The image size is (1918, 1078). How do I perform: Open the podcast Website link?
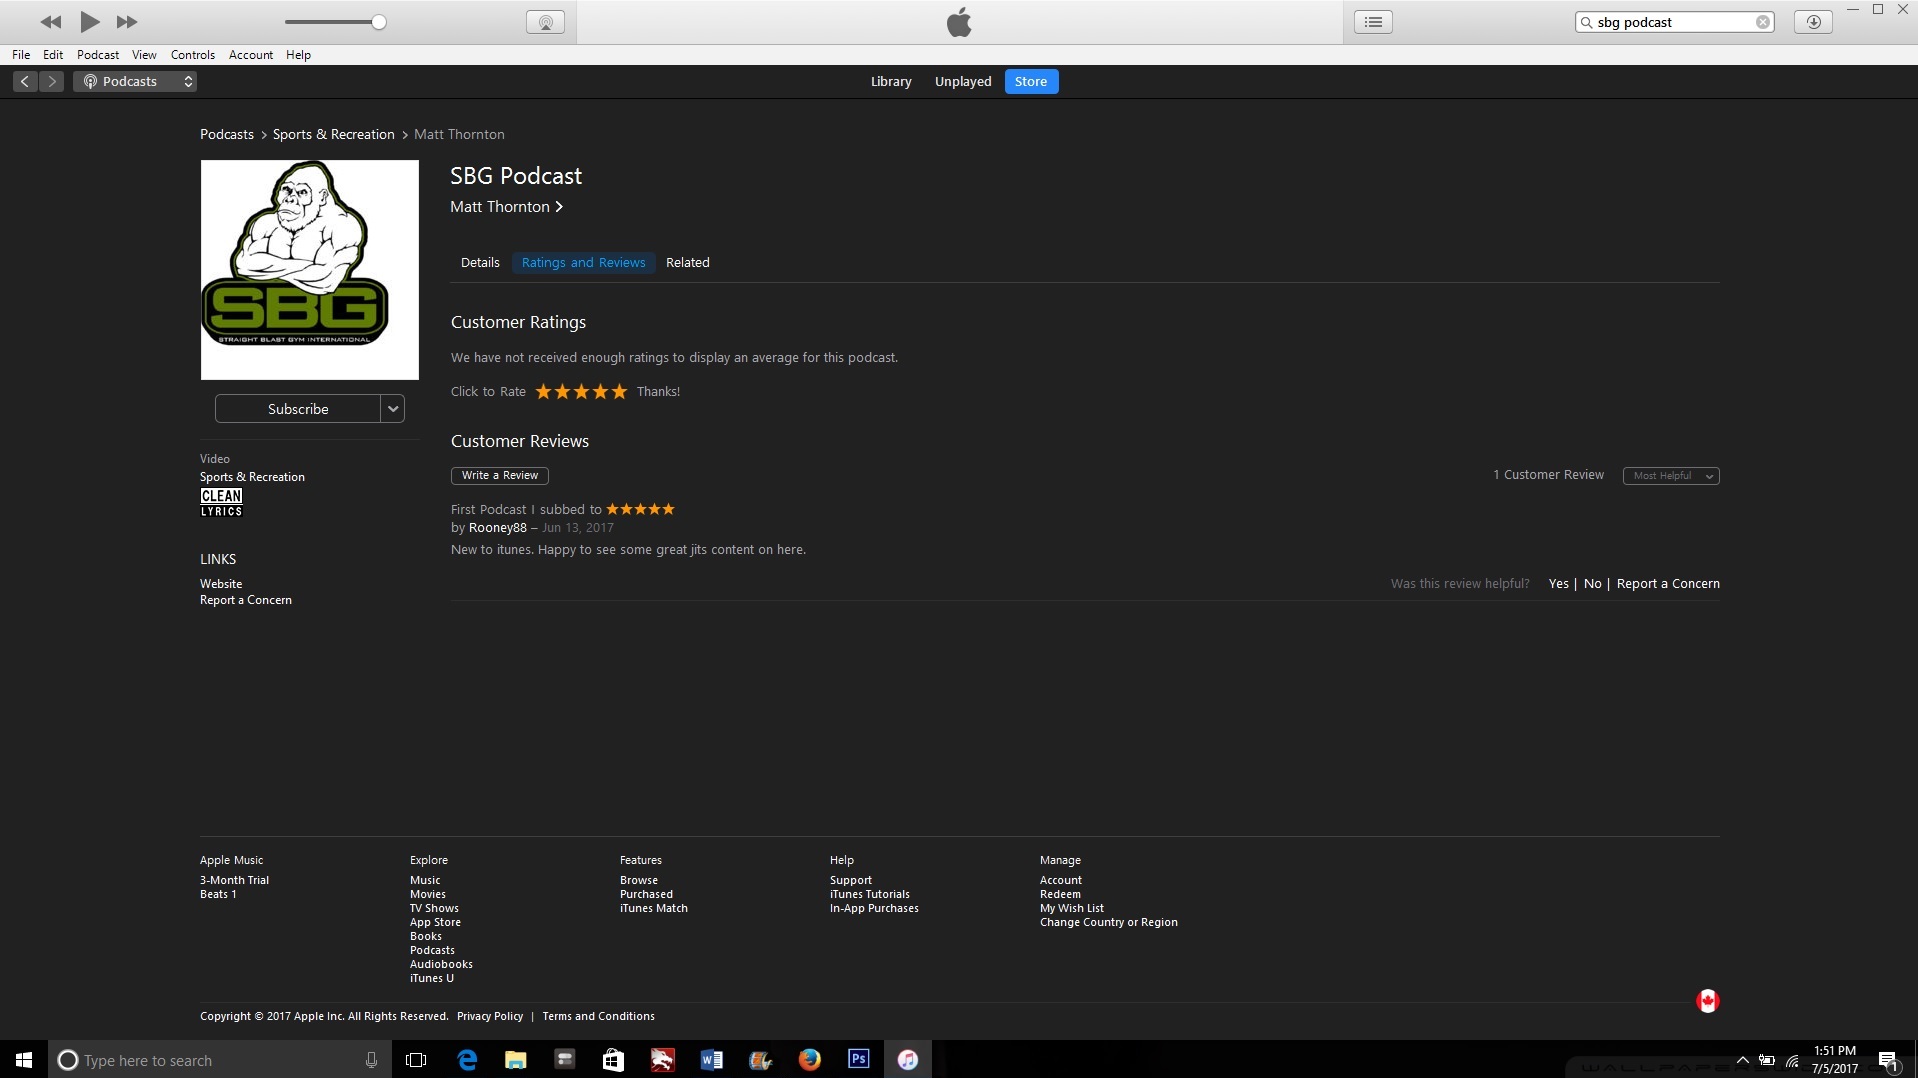(x=221, y=584)
